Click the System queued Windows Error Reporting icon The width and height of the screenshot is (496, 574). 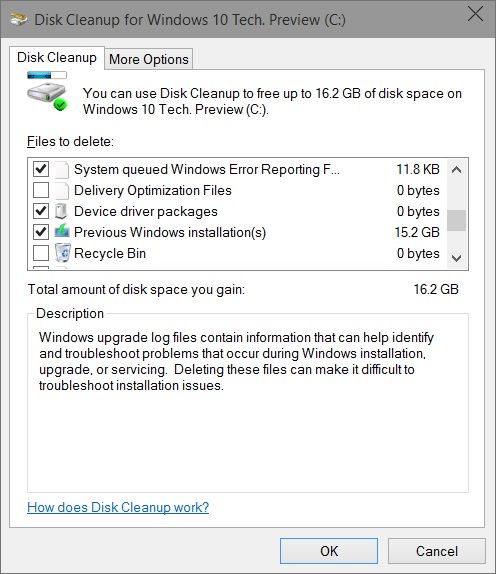(61, 169)
